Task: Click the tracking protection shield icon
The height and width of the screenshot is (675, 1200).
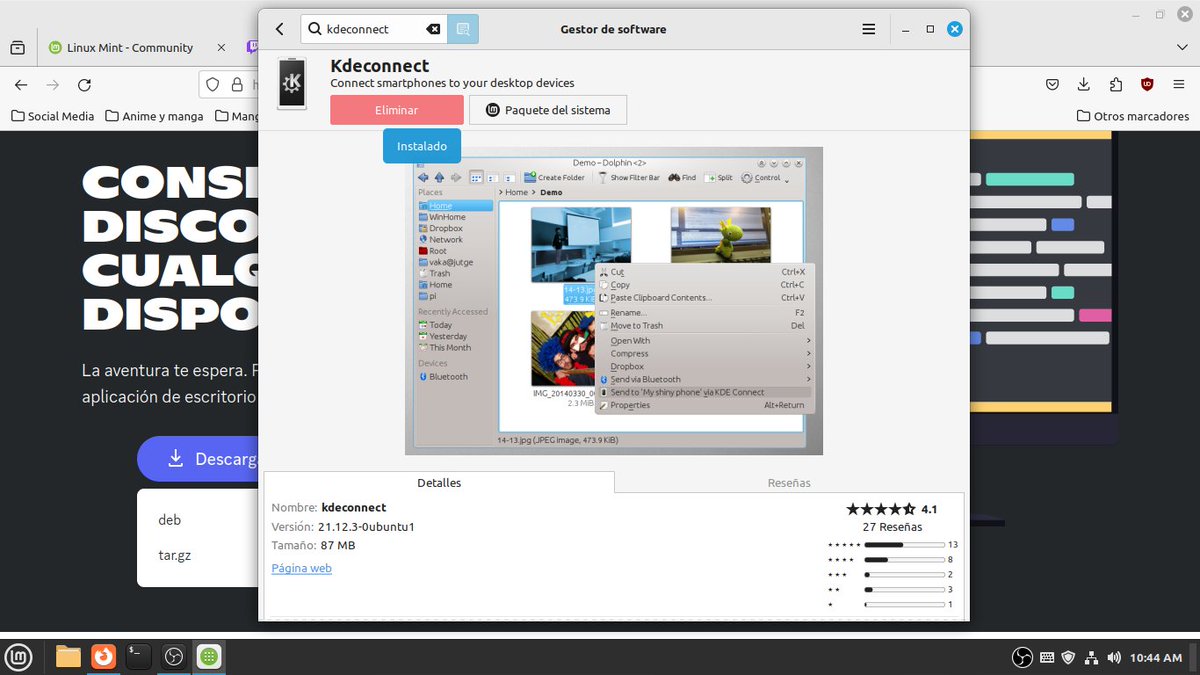Action: pos(213,85)
